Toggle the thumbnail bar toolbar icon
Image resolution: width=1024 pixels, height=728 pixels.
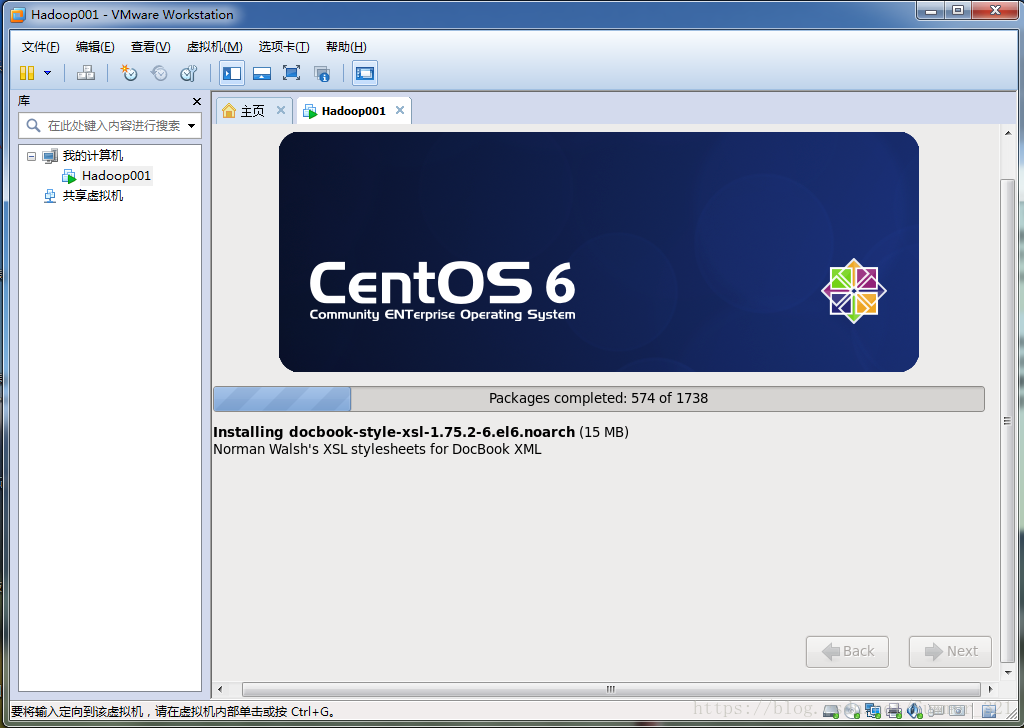click(x=262, y=73)
